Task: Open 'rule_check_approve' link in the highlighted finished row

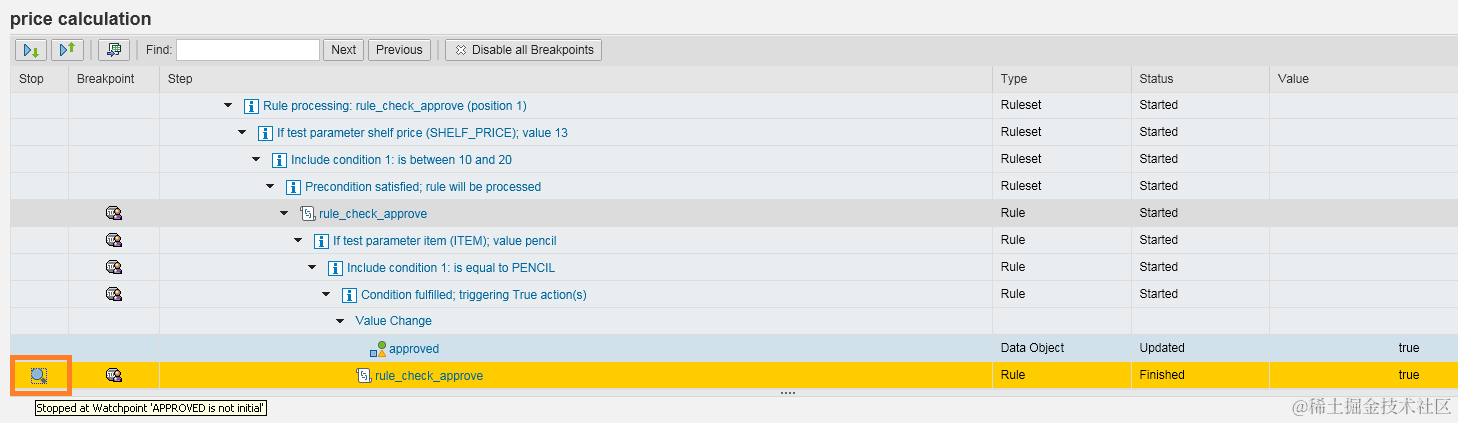Action: tap(429, 376)
